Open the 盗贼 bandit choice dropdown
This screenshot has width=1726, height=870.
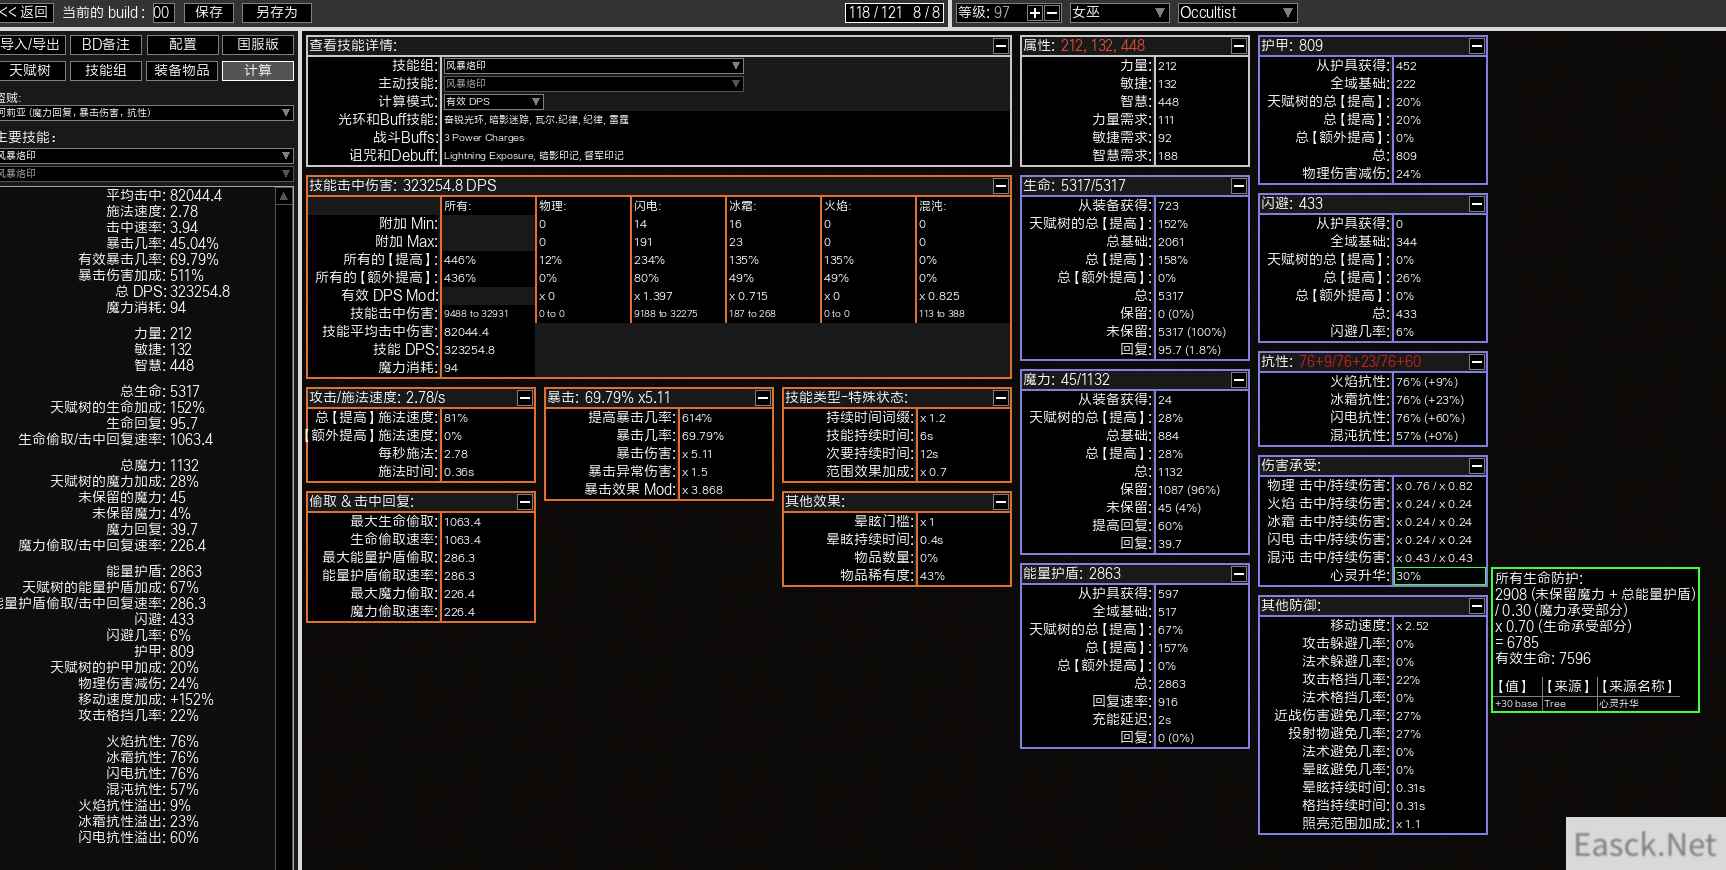pos(145,113)
